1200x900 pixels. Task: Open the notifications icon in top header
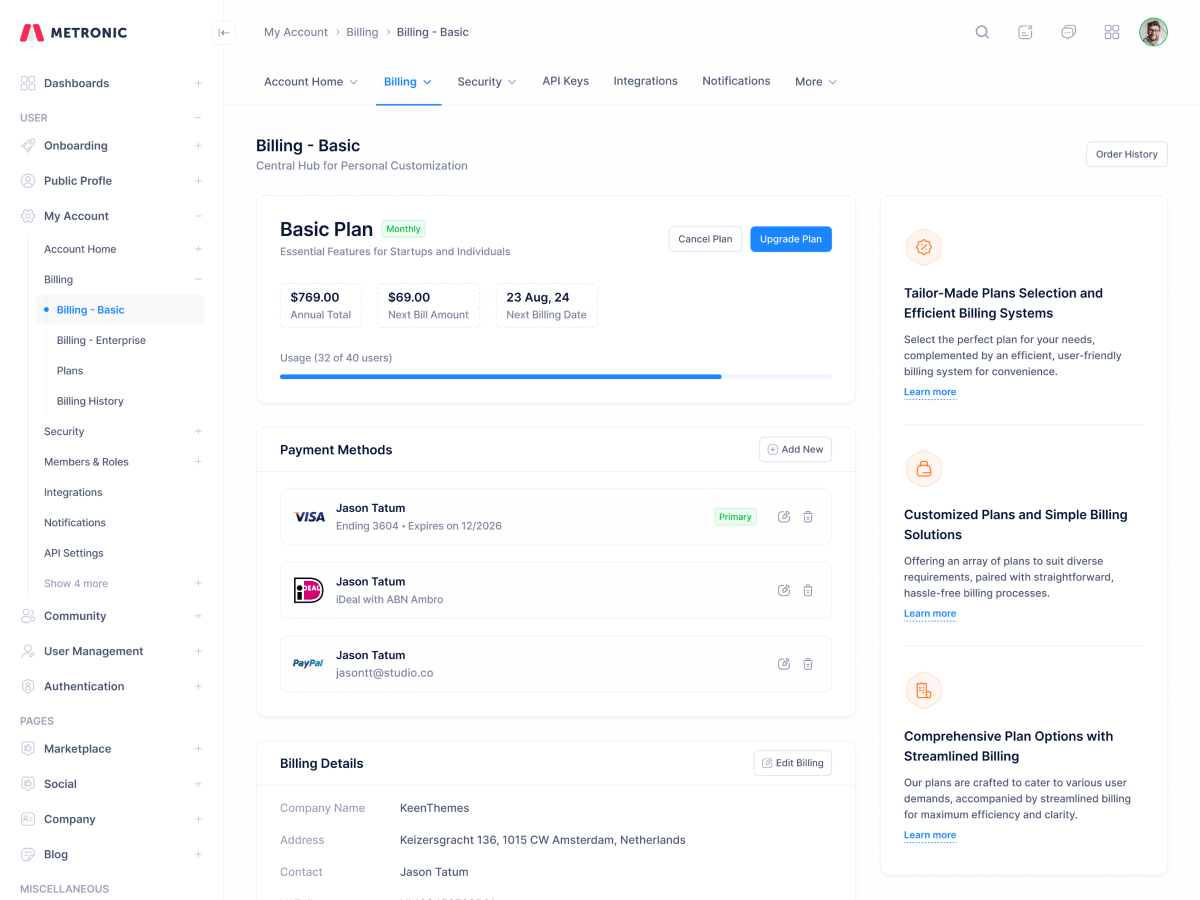point(1025,32)
